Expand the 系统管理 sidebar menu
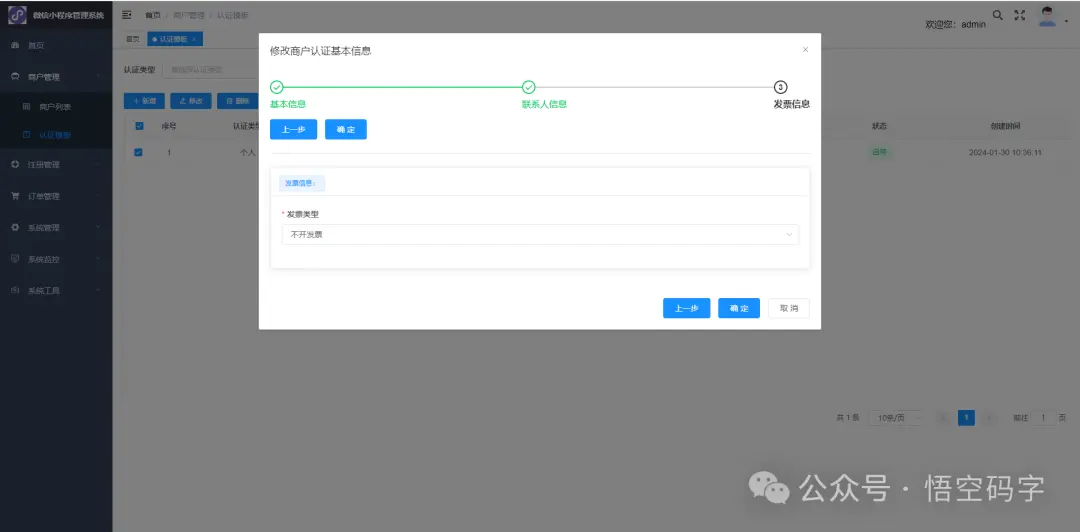The width and height of the screenshot is (1080, 532). click(98, 227)
